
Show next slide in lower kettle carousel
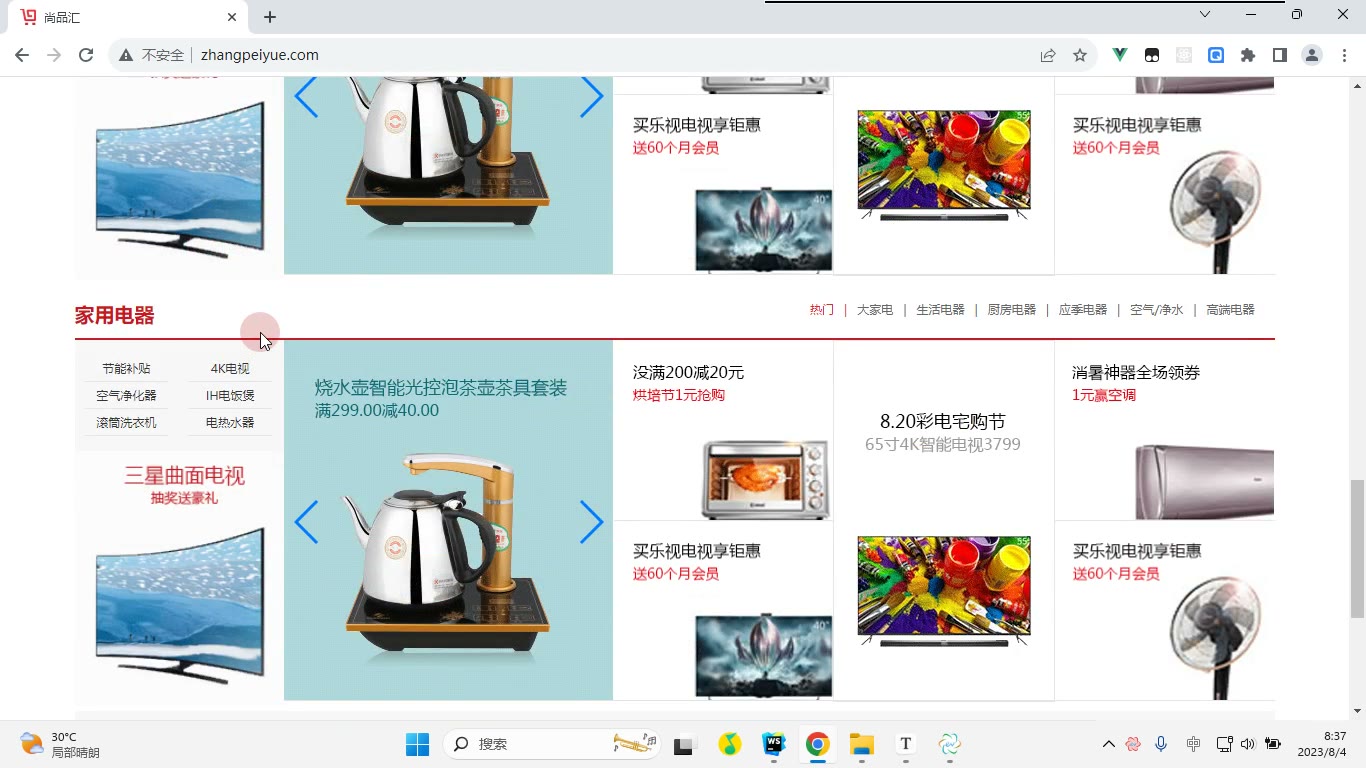point(591,522)
